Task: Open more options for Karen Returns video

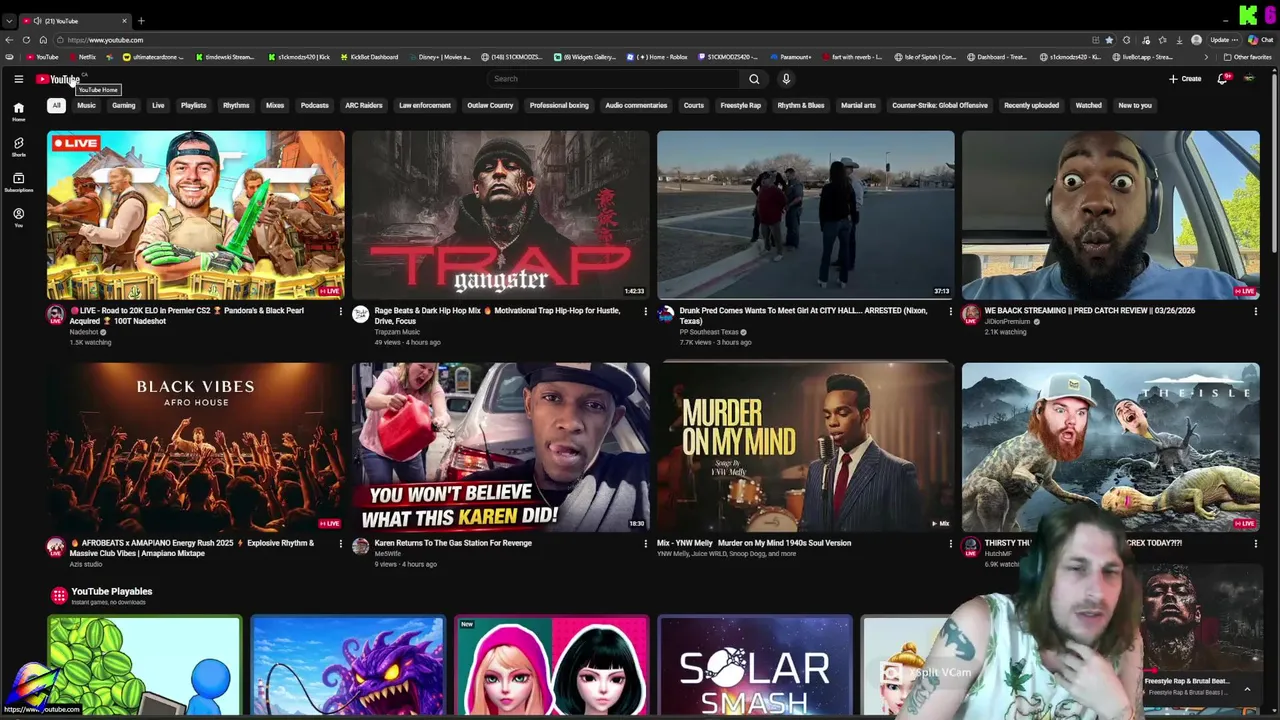Action: (645, 543)
